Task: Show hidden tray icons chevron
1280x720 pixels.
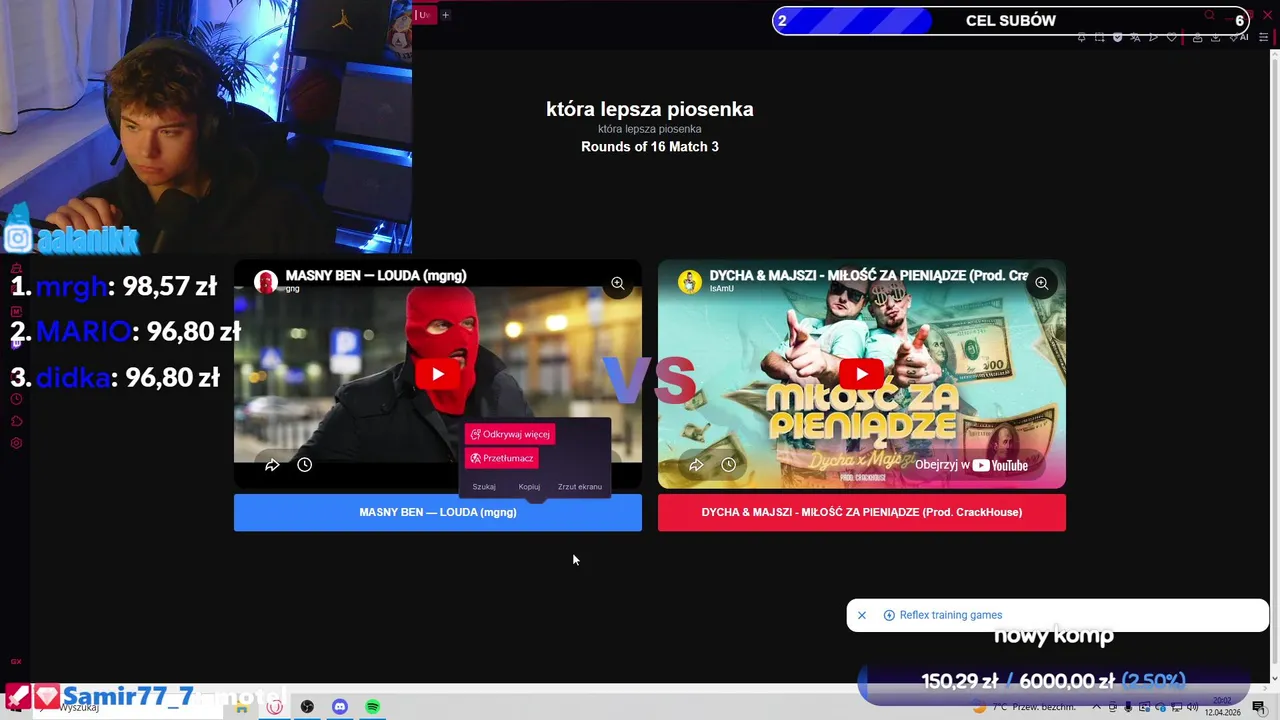Action: tap(1096, 707)
